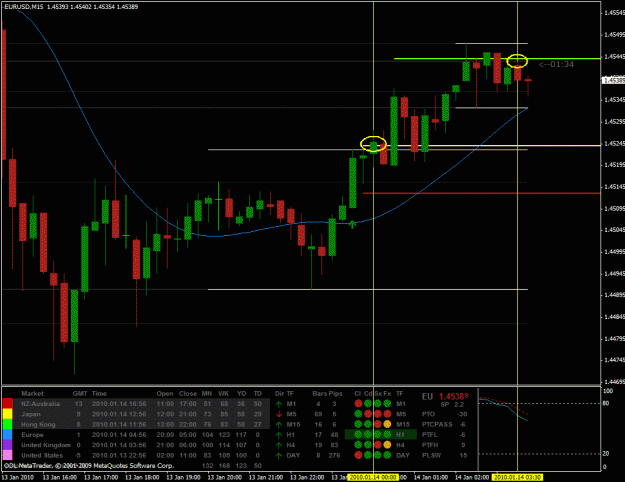This screenshot has height=482, width=625.
Task: Click the green Hong Kong session color swatch
Action: (8, 424)
